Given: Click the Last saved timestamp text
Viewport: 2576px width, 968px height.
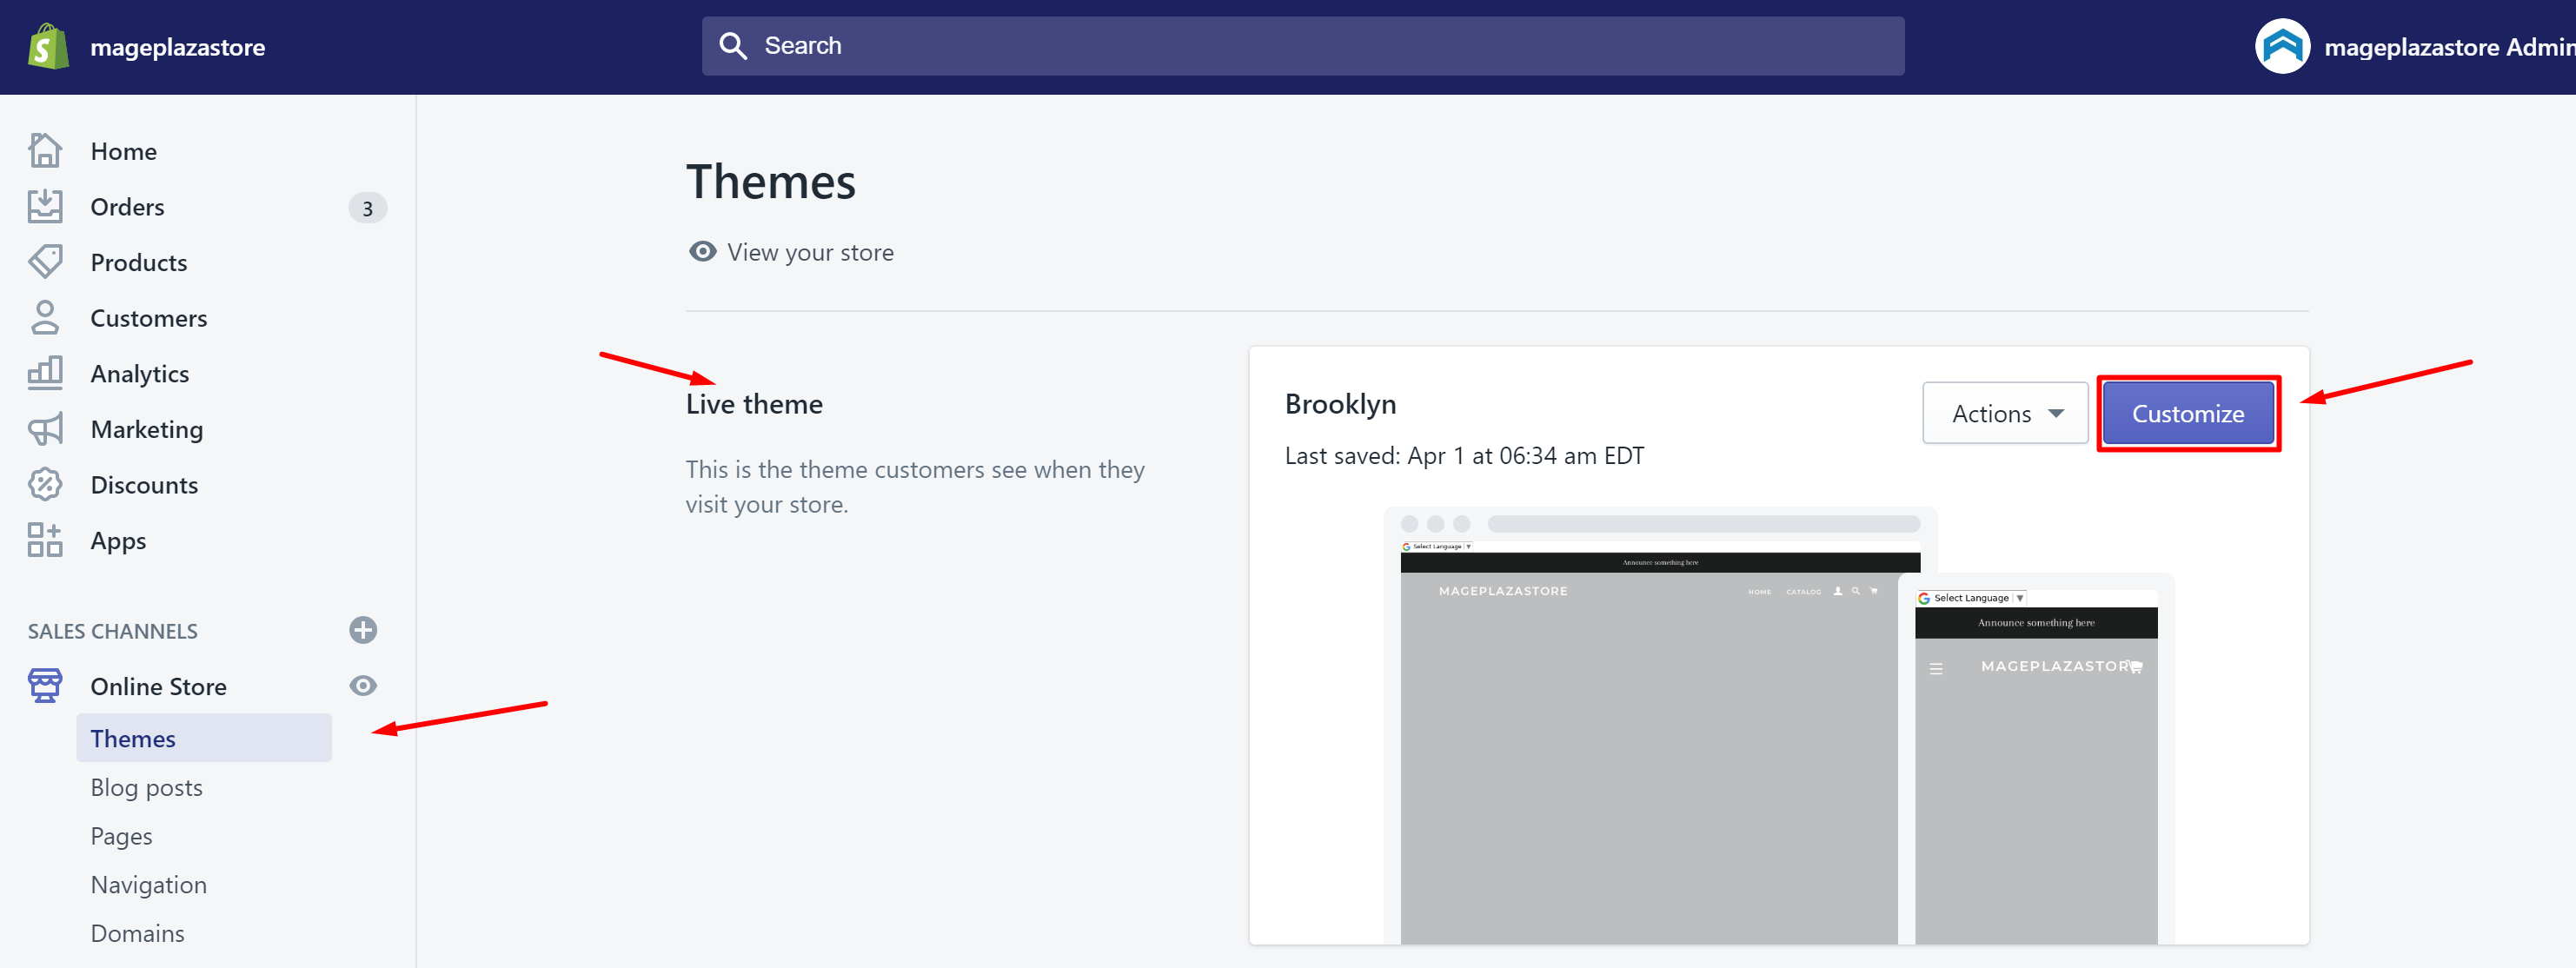Looking at the screenshot, I should [x=1465, y=456].
